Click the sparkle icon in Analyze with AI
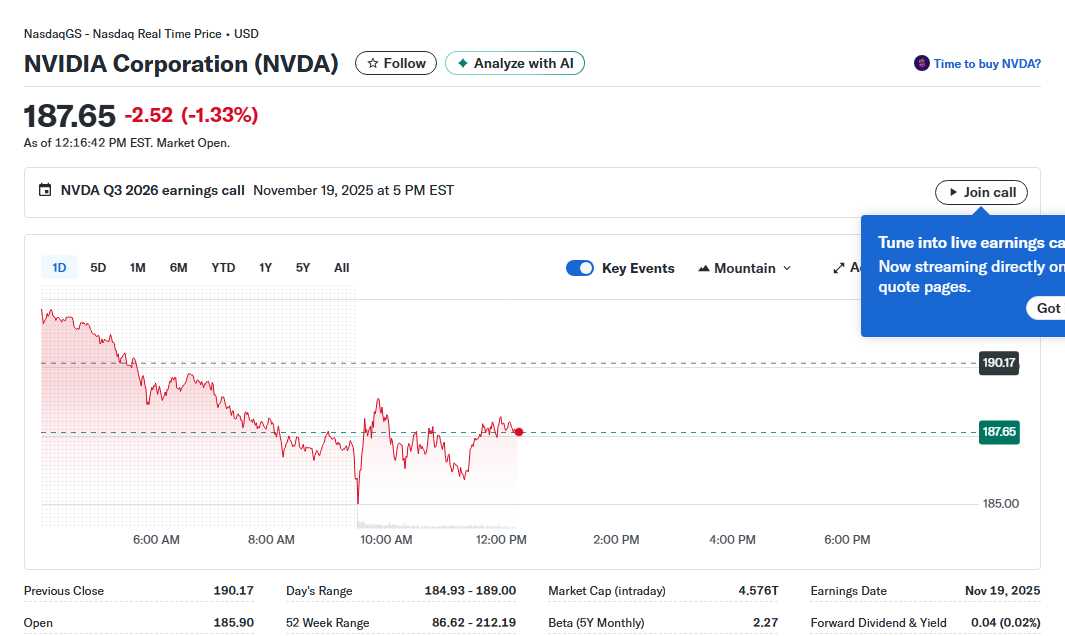The image size is (1065, 636). [x=463, y=62]
